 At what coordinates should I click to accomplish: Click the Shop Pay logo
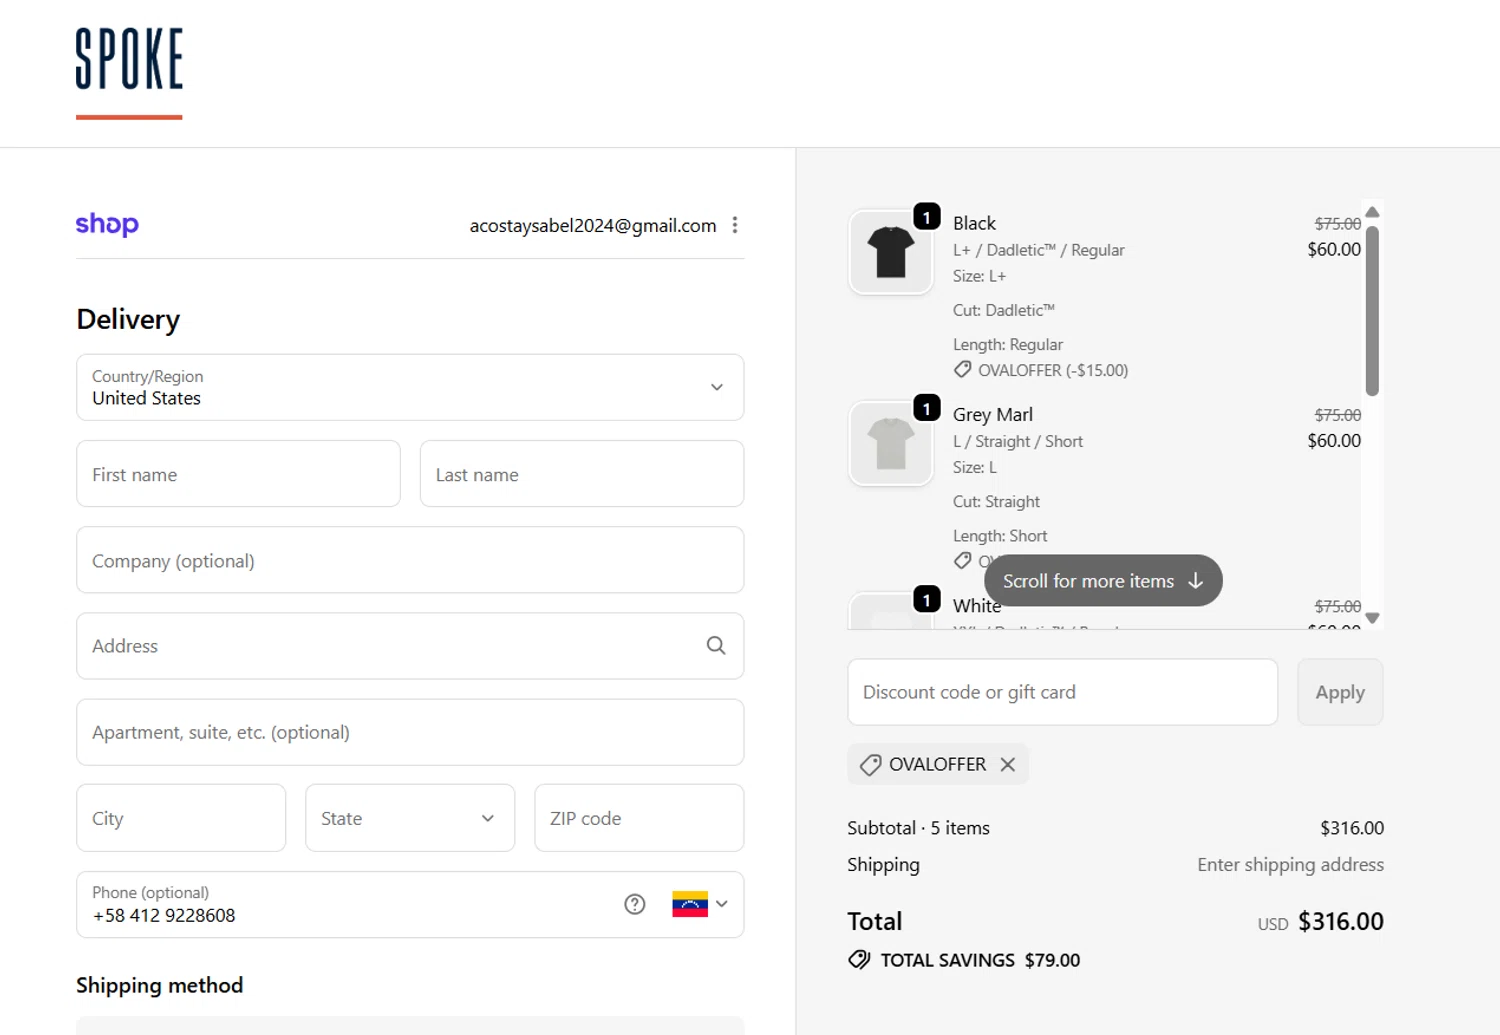pos(107,224)
